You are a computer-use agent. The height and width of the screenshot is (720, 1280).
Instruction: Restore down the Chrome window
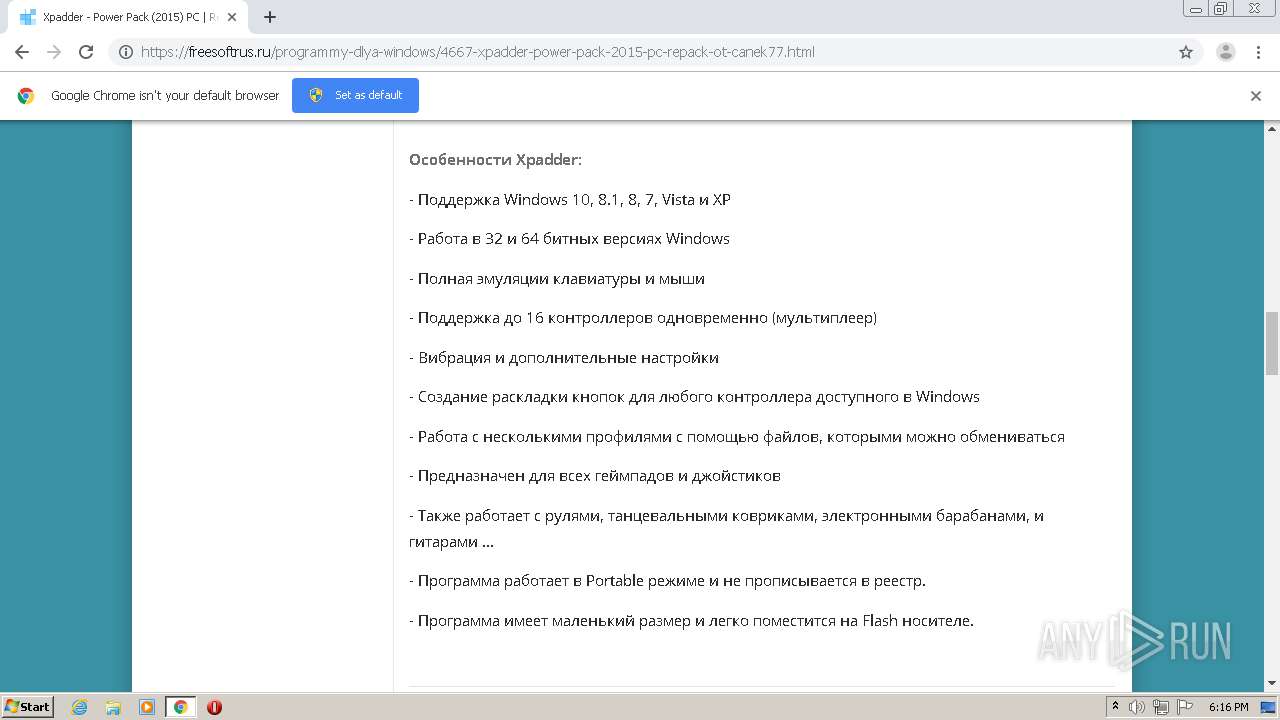1220,9
